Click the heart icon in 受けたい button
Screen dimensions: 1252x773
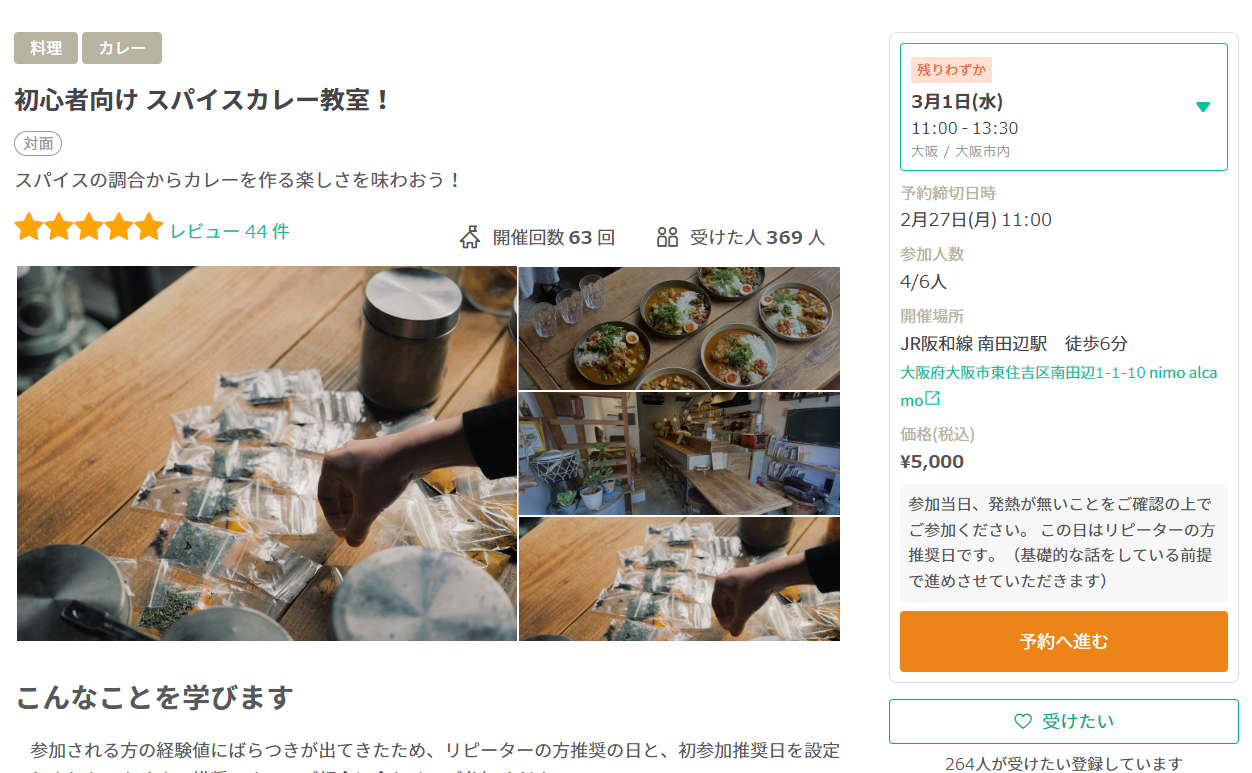(x=1022, y=721)
